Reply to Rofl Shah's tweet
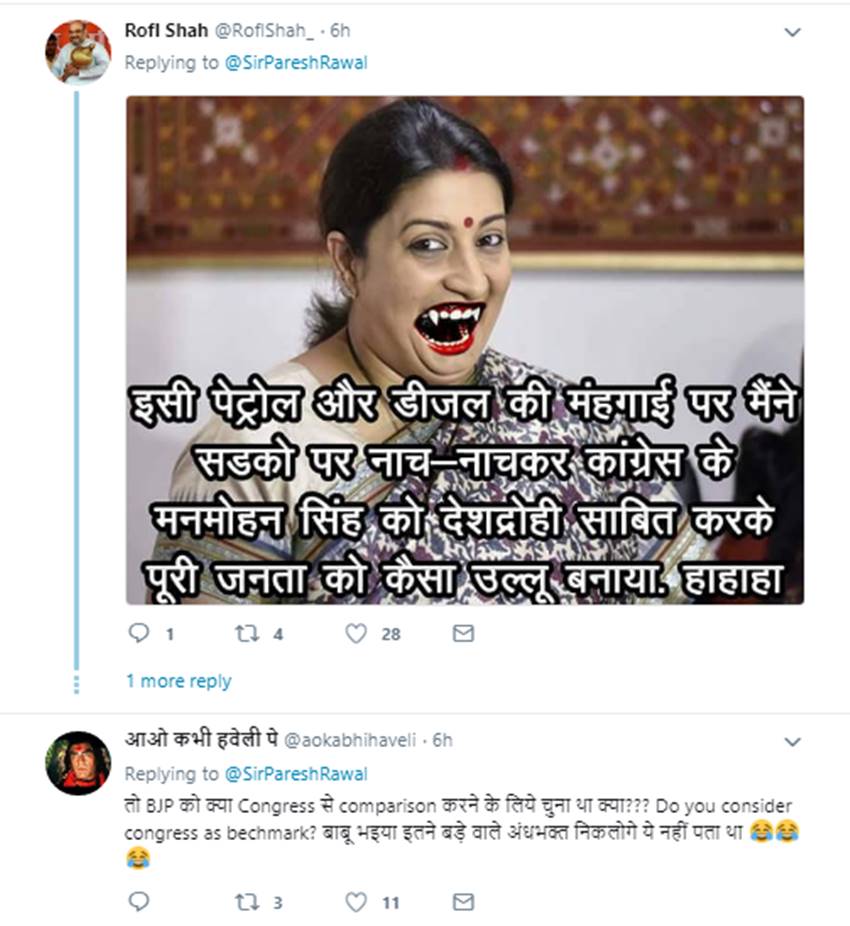Screen dimensions: 850x926 pos(140,633)
